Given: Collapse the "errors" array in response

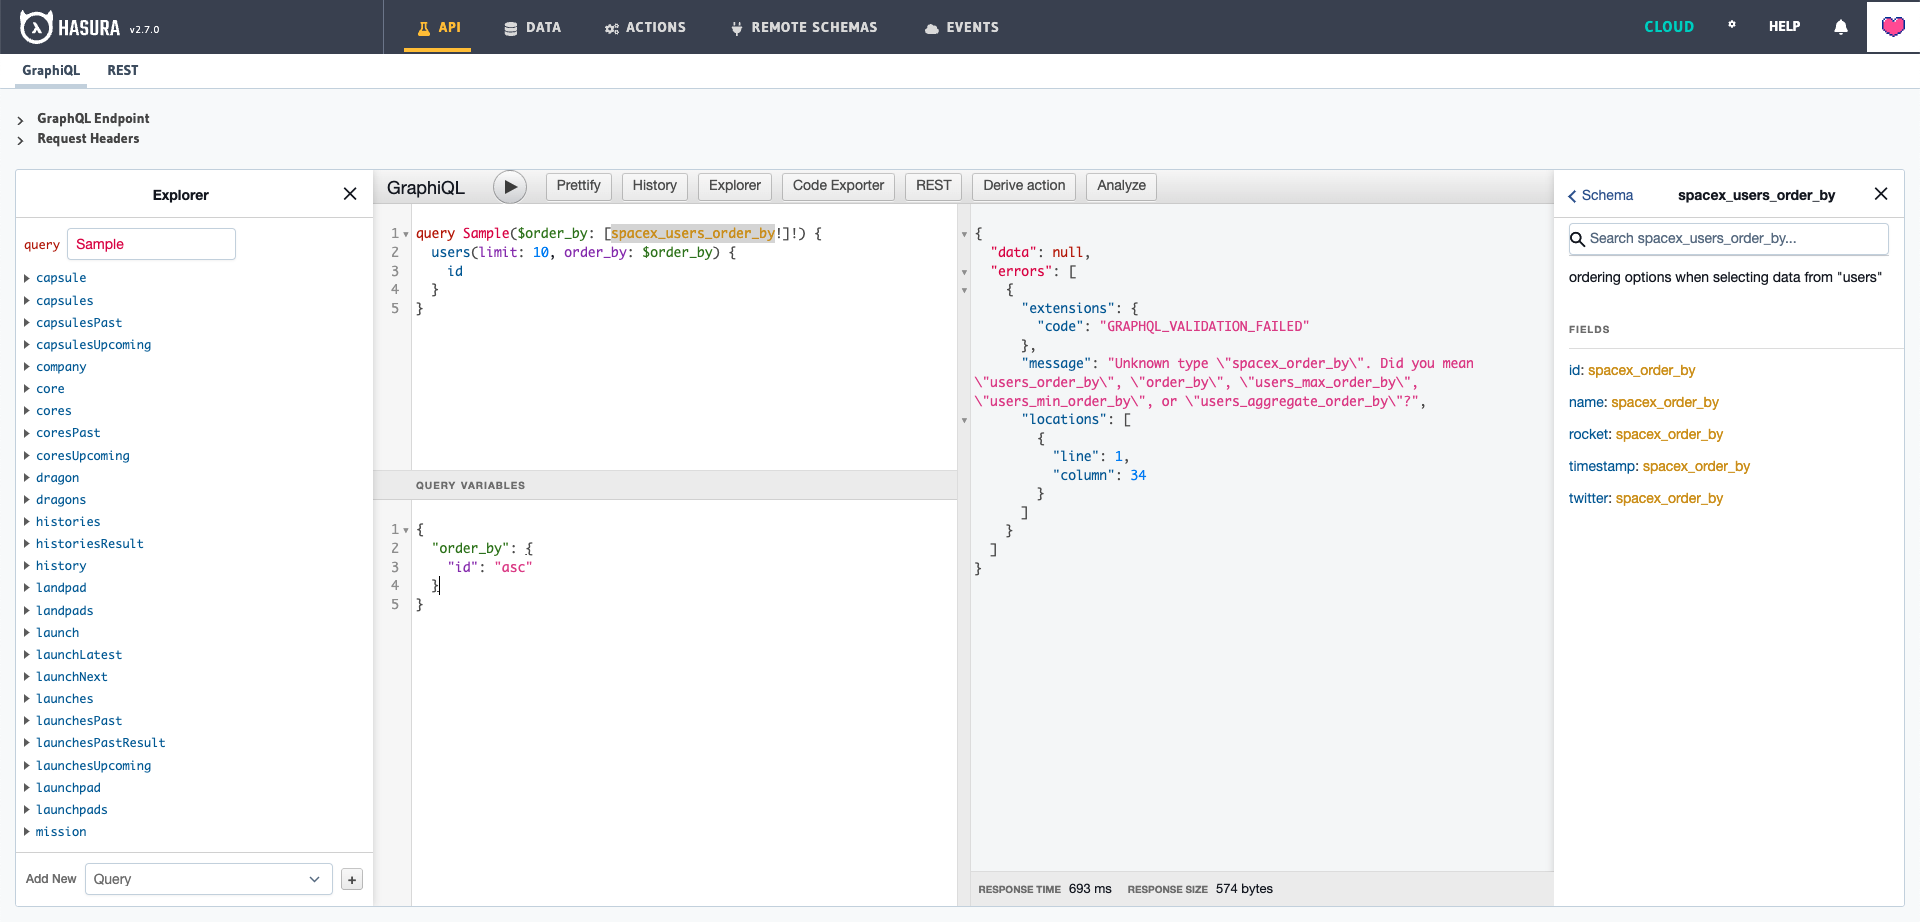Looking at the screenshot, I should click(964, 272).
